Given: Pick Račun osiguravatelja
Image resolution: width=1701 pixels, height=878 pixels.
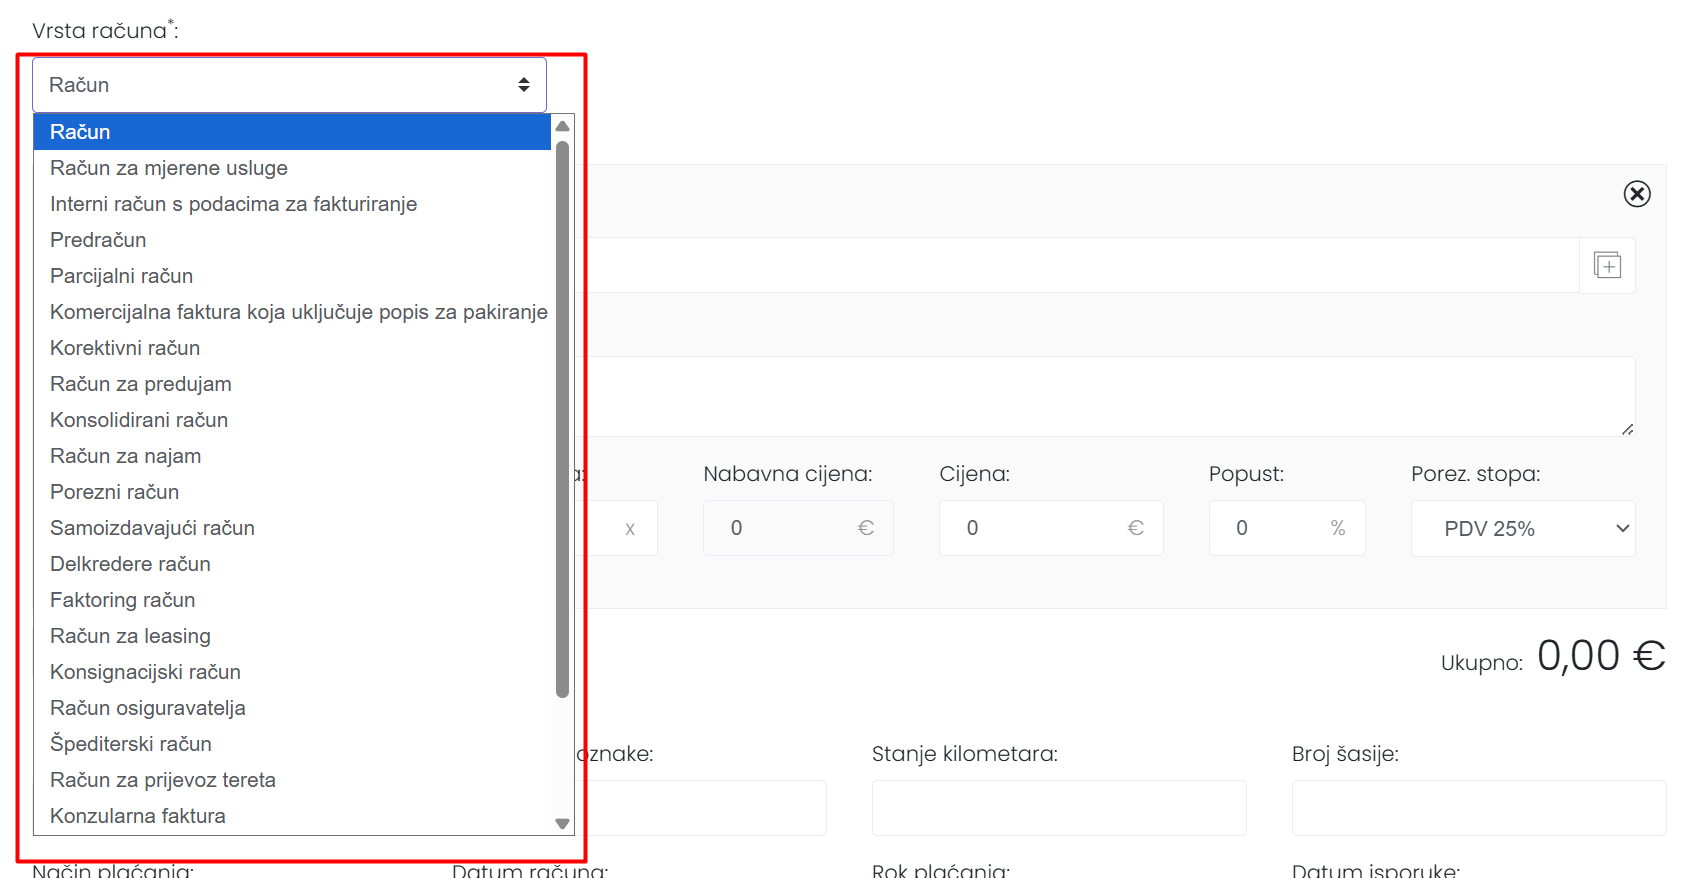Looking at the screenshot, I should pos(292,708).
